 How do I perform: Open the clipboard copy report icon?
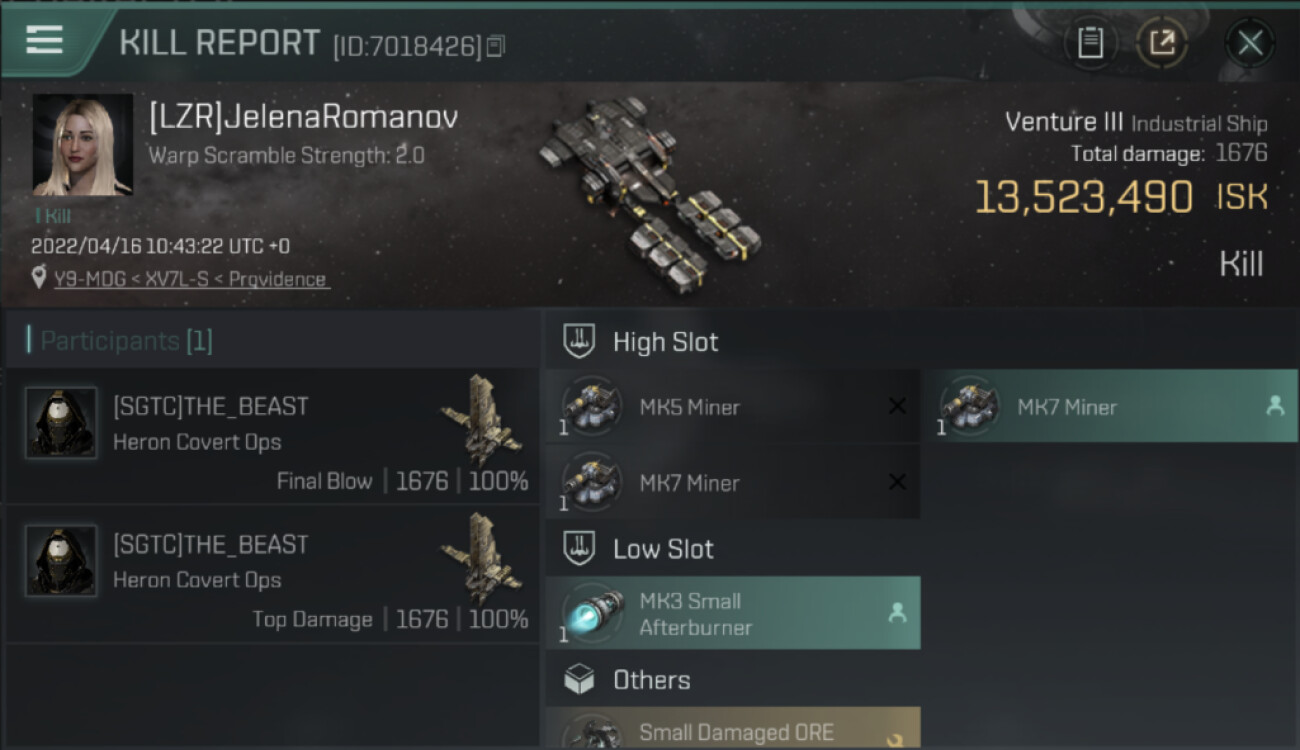click(1090, 43)
